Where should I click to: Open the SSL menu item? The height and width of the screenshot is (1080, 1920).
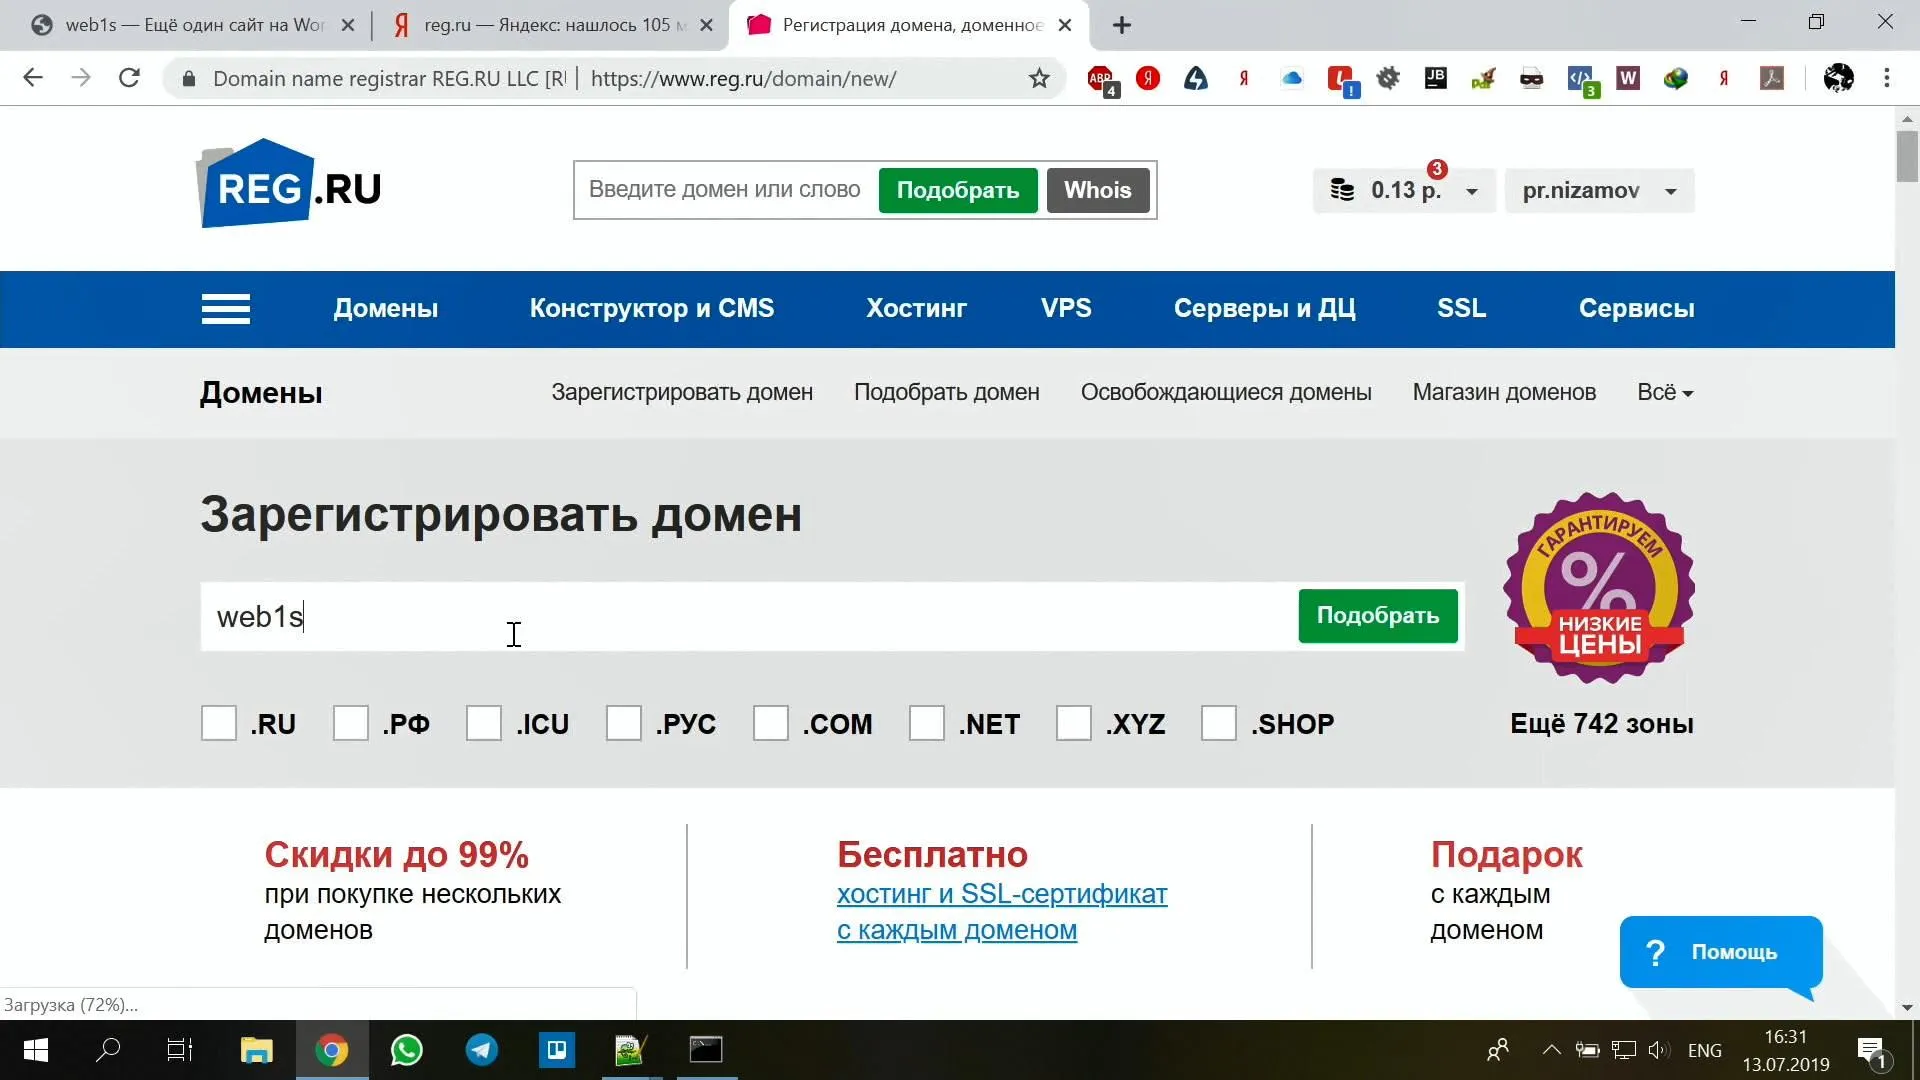coord(1461,308)
